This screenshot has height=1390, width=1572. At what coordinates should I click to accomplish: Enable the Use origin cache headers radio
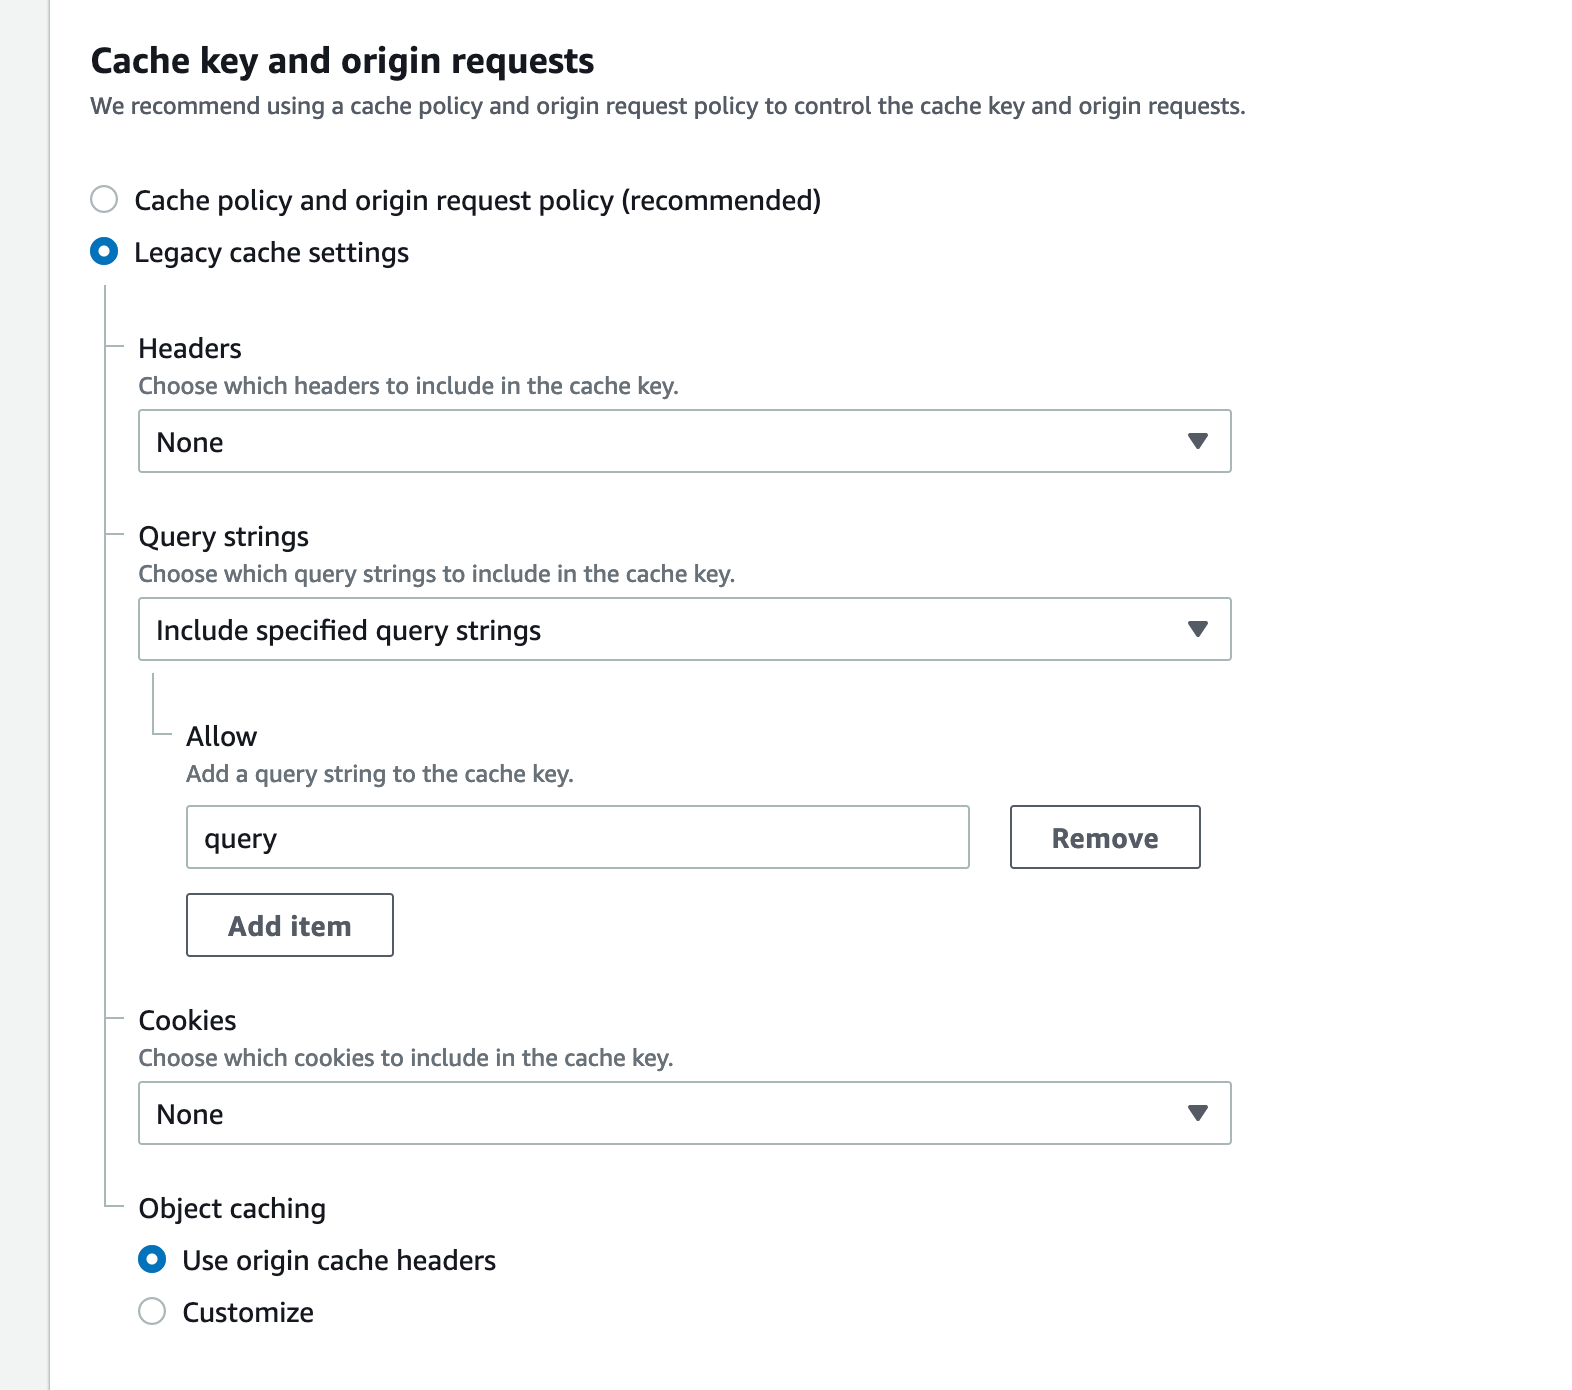152,1259
